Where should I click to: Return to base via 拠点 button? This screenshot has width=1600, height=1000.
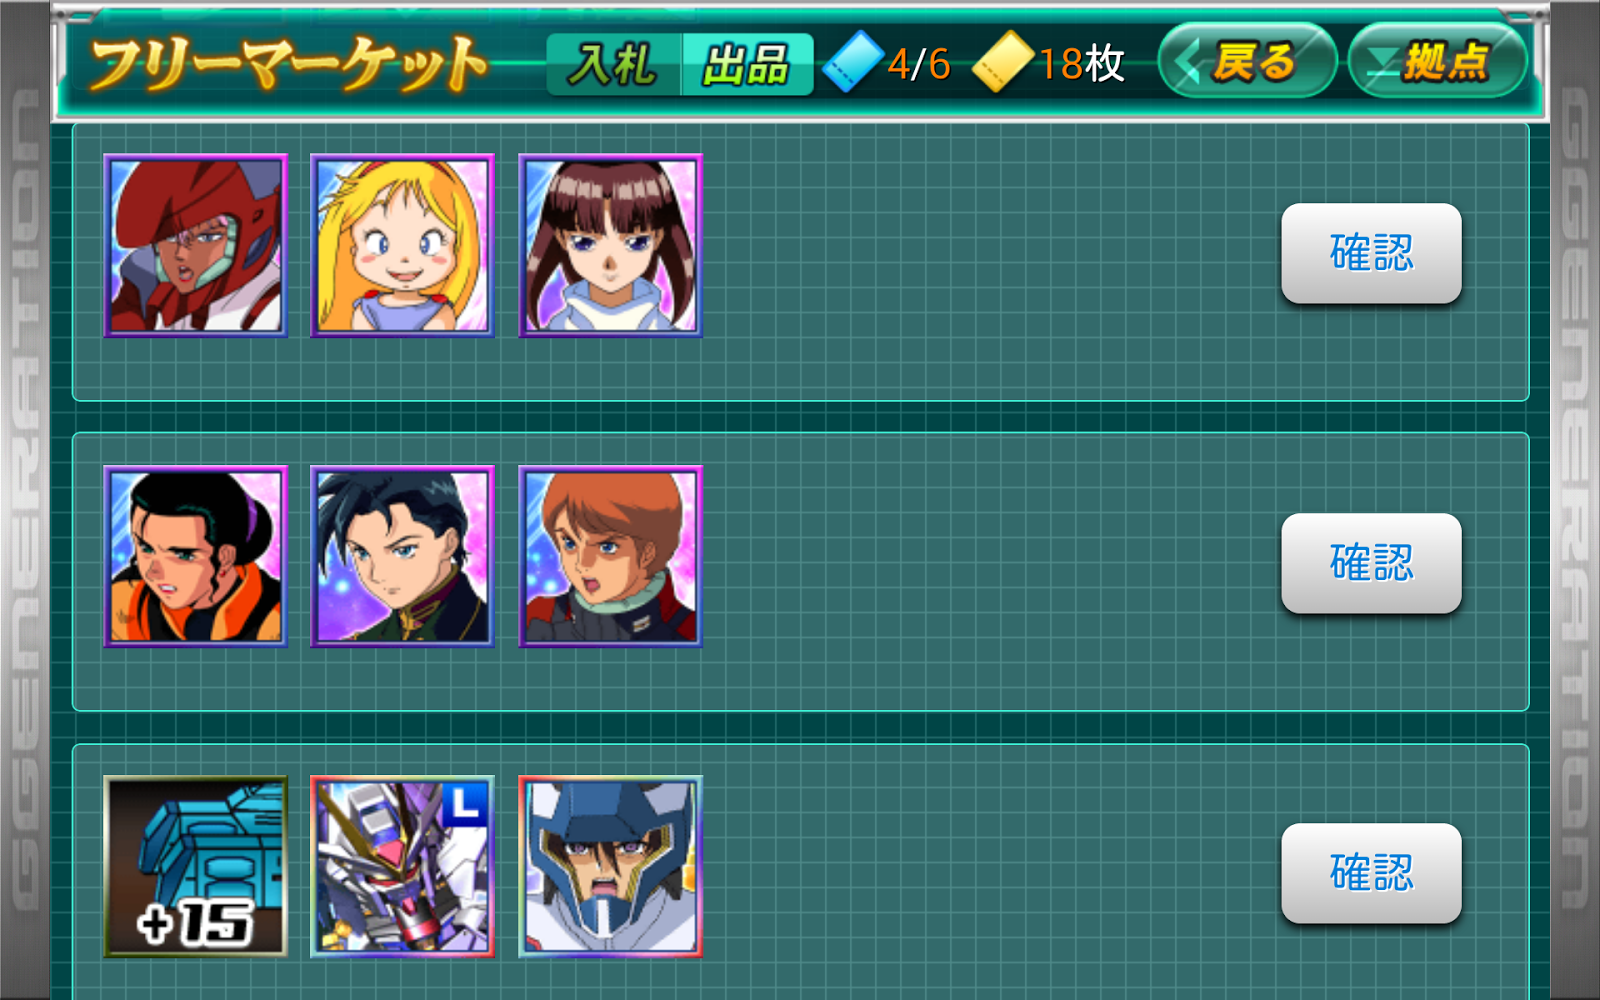pyautogui.click(x=1438, y=61)
